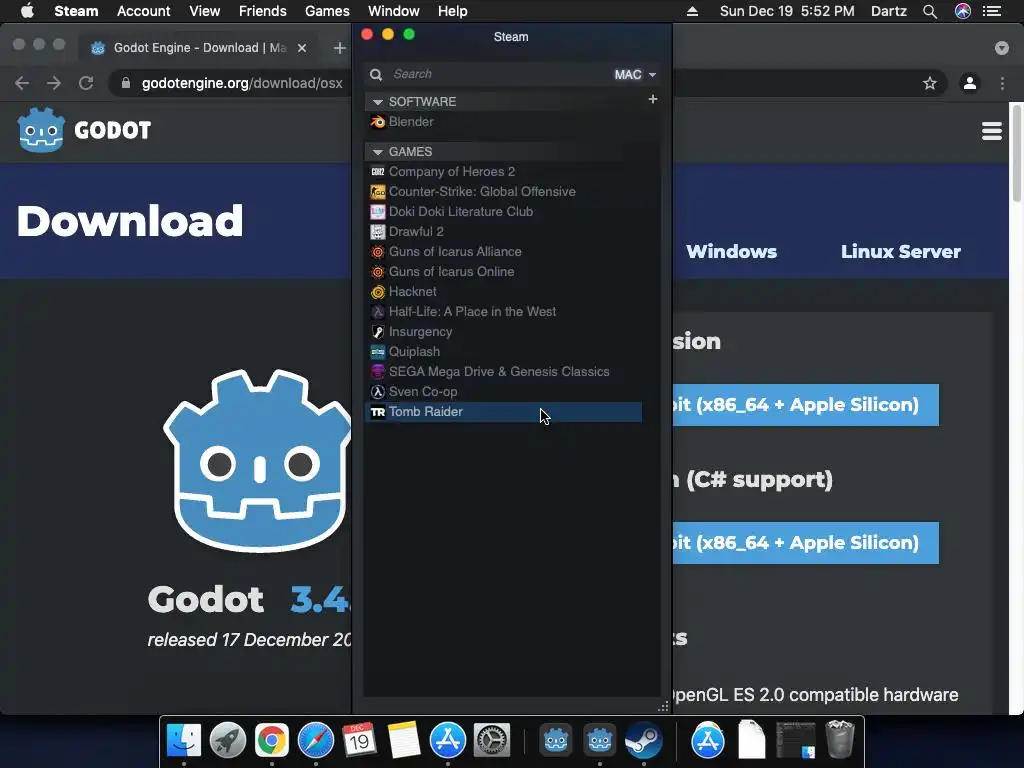Image resolution: width=1024 pixels, height=768 pixels.
Task: Bookmark this page with the star icon
Action: 929,83
